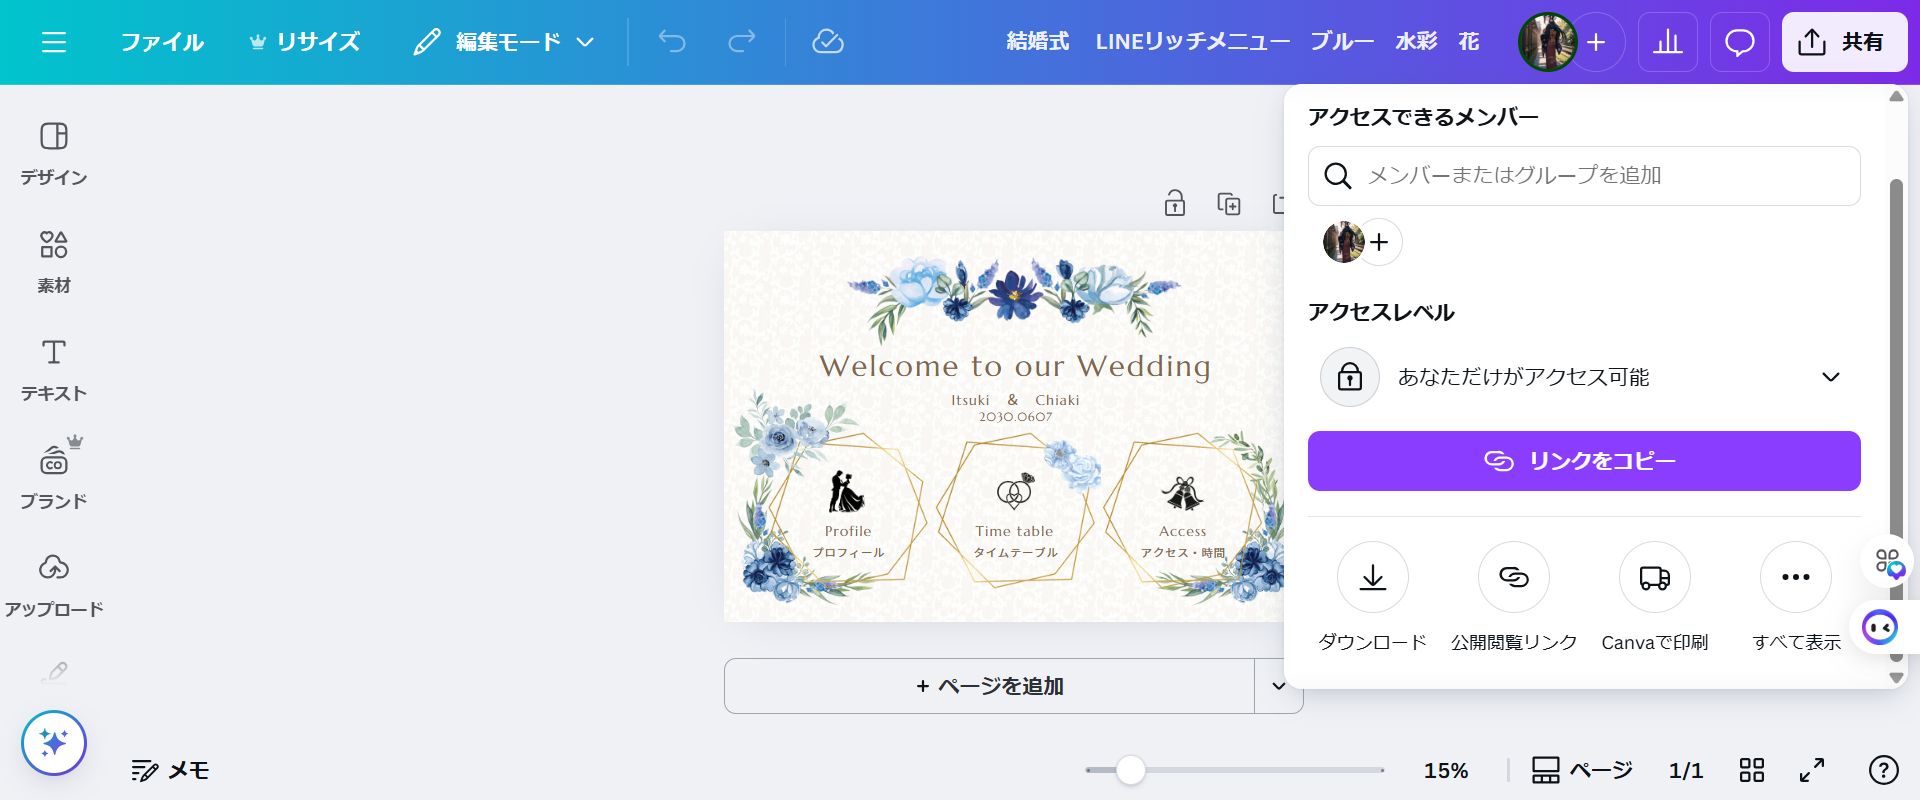Expand the 編集モード dropdown

click(x=505, y=42)
